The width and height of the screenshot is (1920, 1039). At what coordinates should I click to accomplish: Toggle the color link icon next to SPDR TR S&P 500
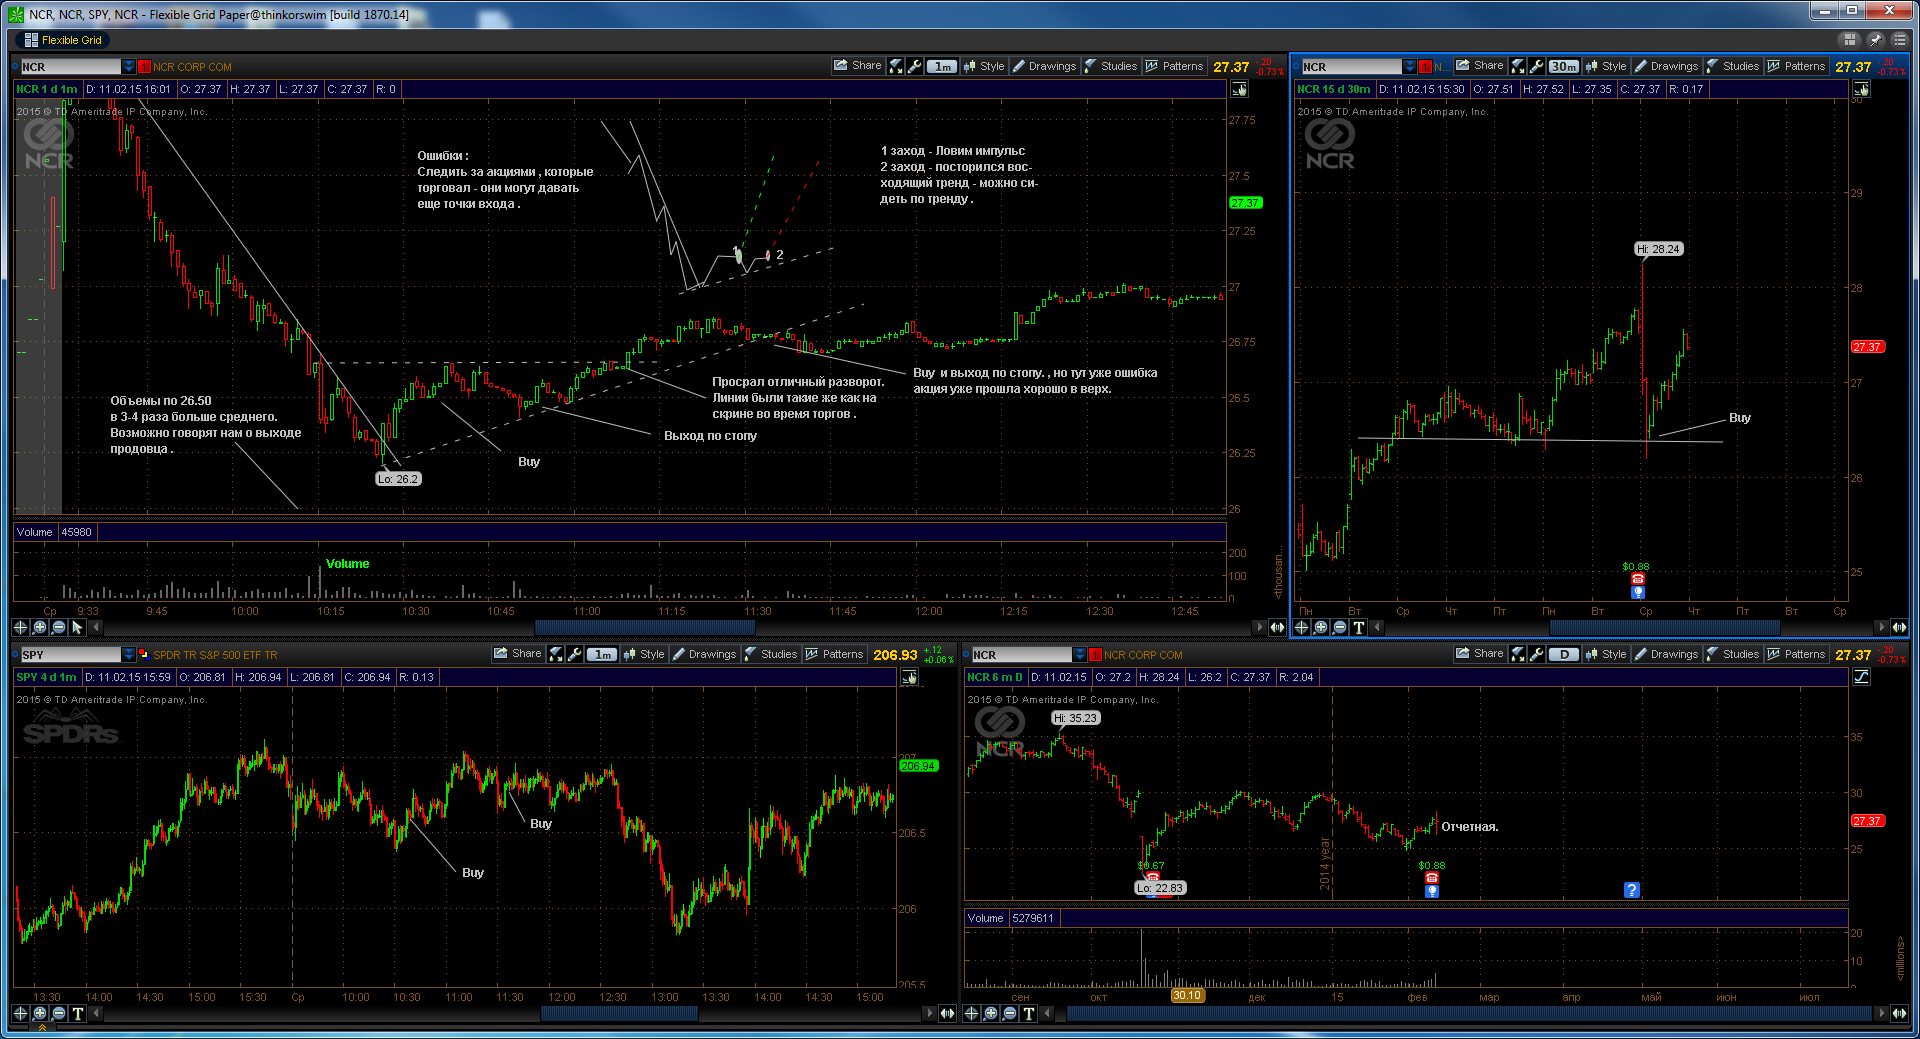click(x=144, y=655)
